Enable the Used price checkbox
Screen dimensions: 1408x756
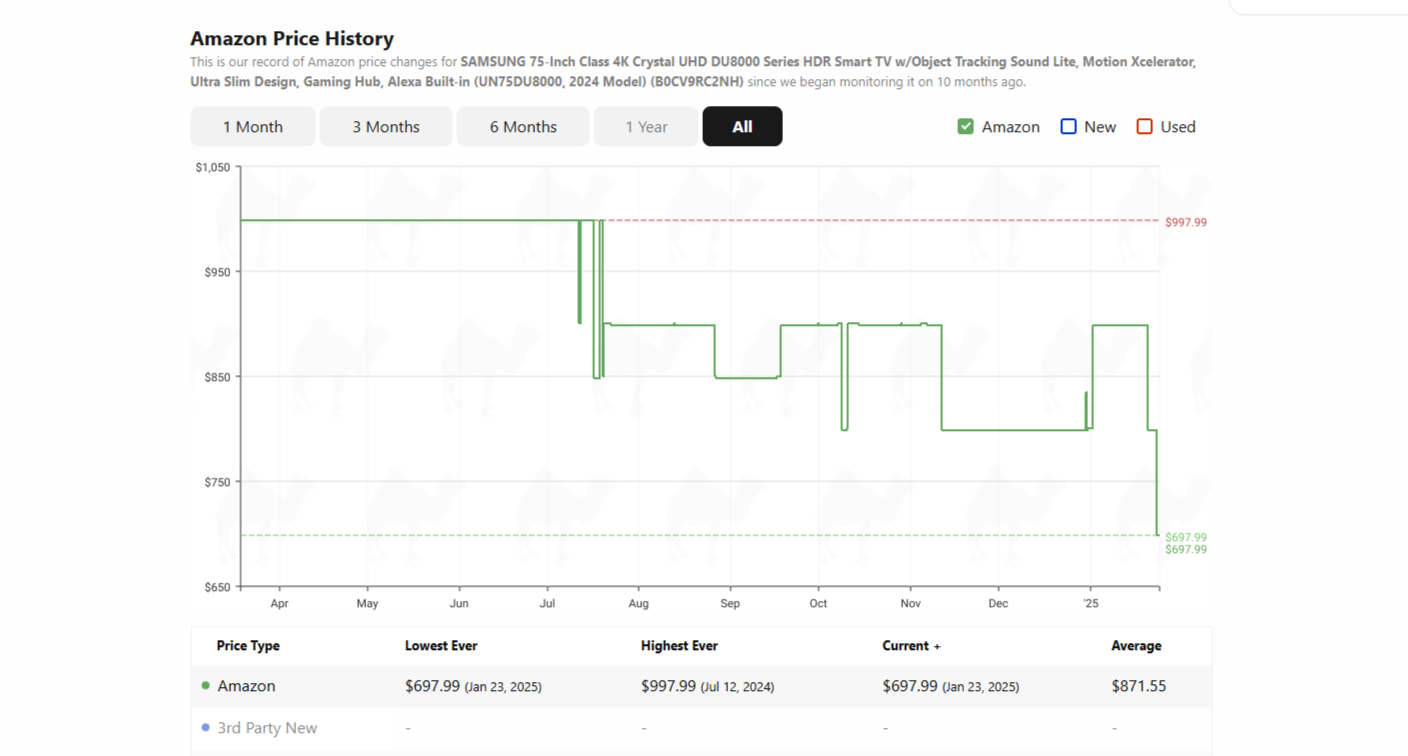tap(1145, 126)
